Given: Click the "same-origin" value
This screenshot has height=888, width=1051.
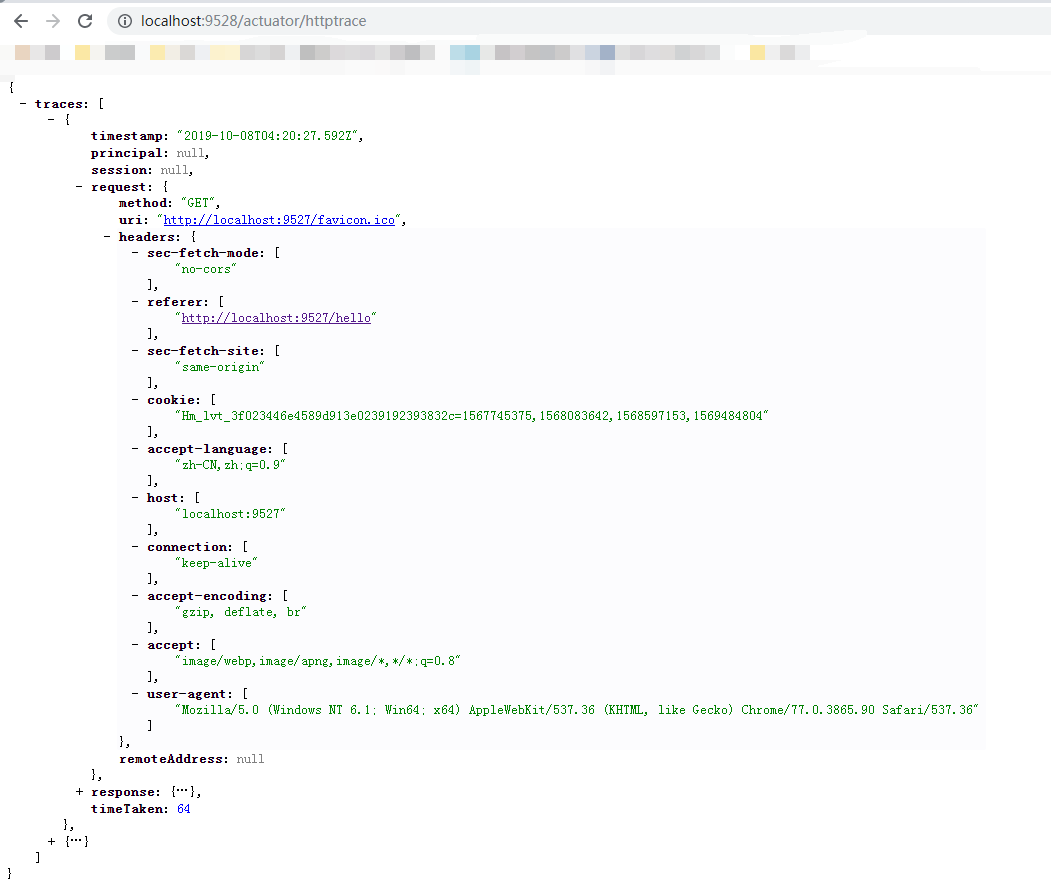Looking at the screenshot, I should point(220,367).
